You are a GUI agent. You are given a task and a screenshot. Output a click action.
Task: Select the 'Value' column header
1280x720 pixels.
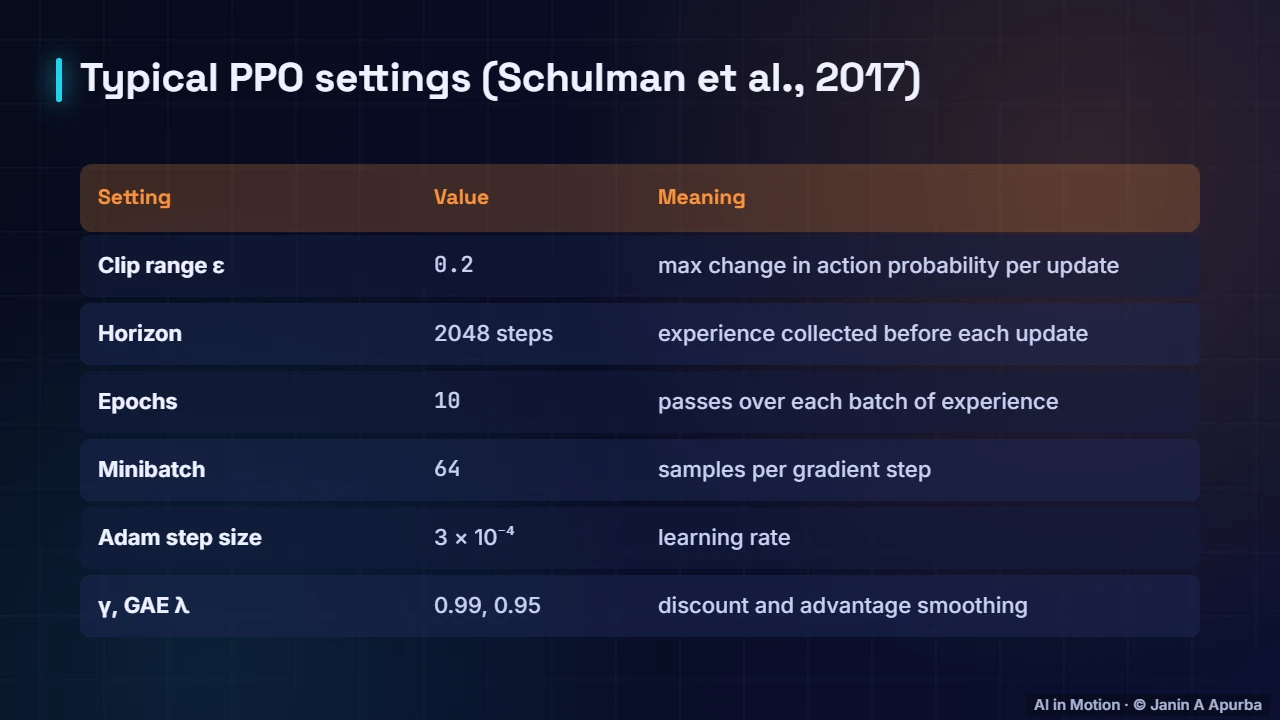[x=461, y=197]
